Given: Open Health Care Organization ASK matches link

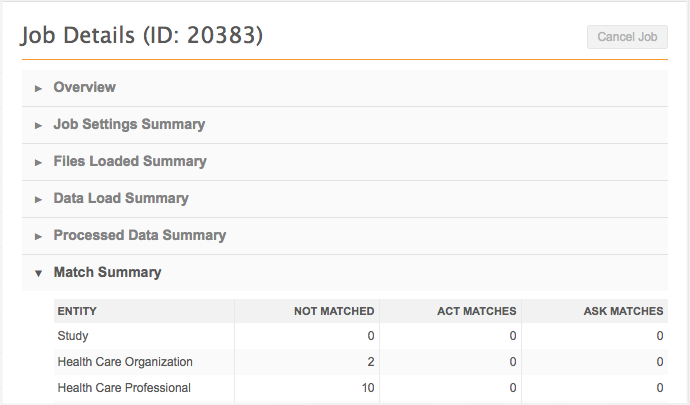Looking at the screenshot, I should [x=660, y=362].
